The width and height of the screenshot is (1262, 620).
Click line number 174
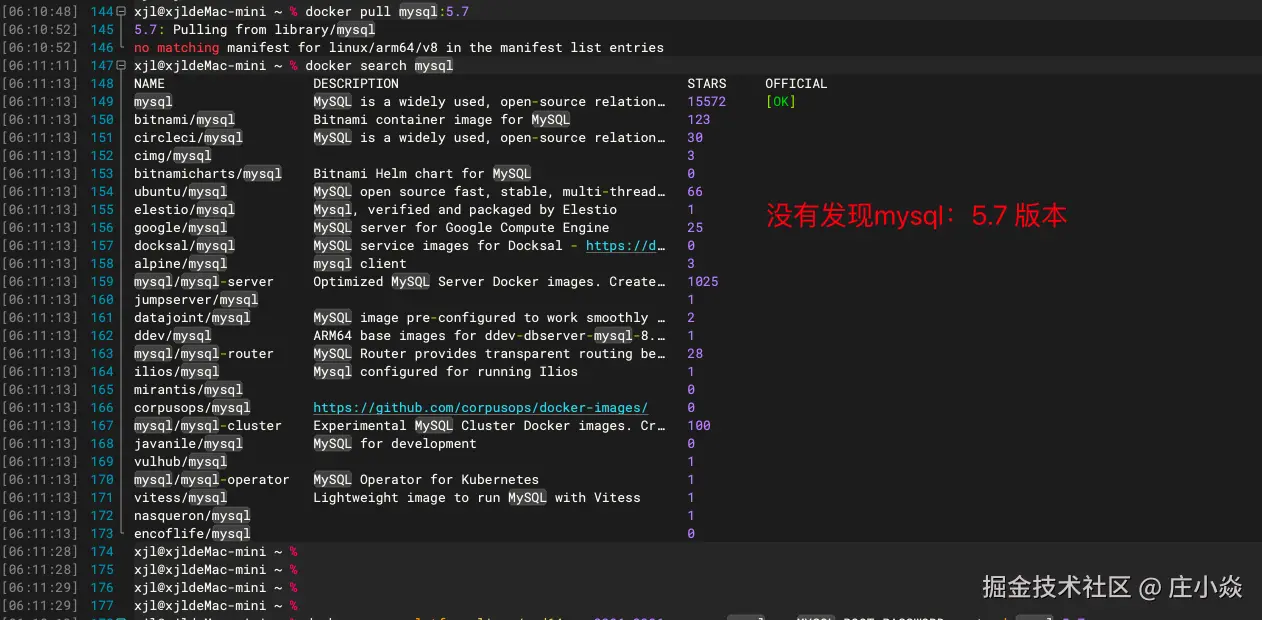(x=102, y=552)
